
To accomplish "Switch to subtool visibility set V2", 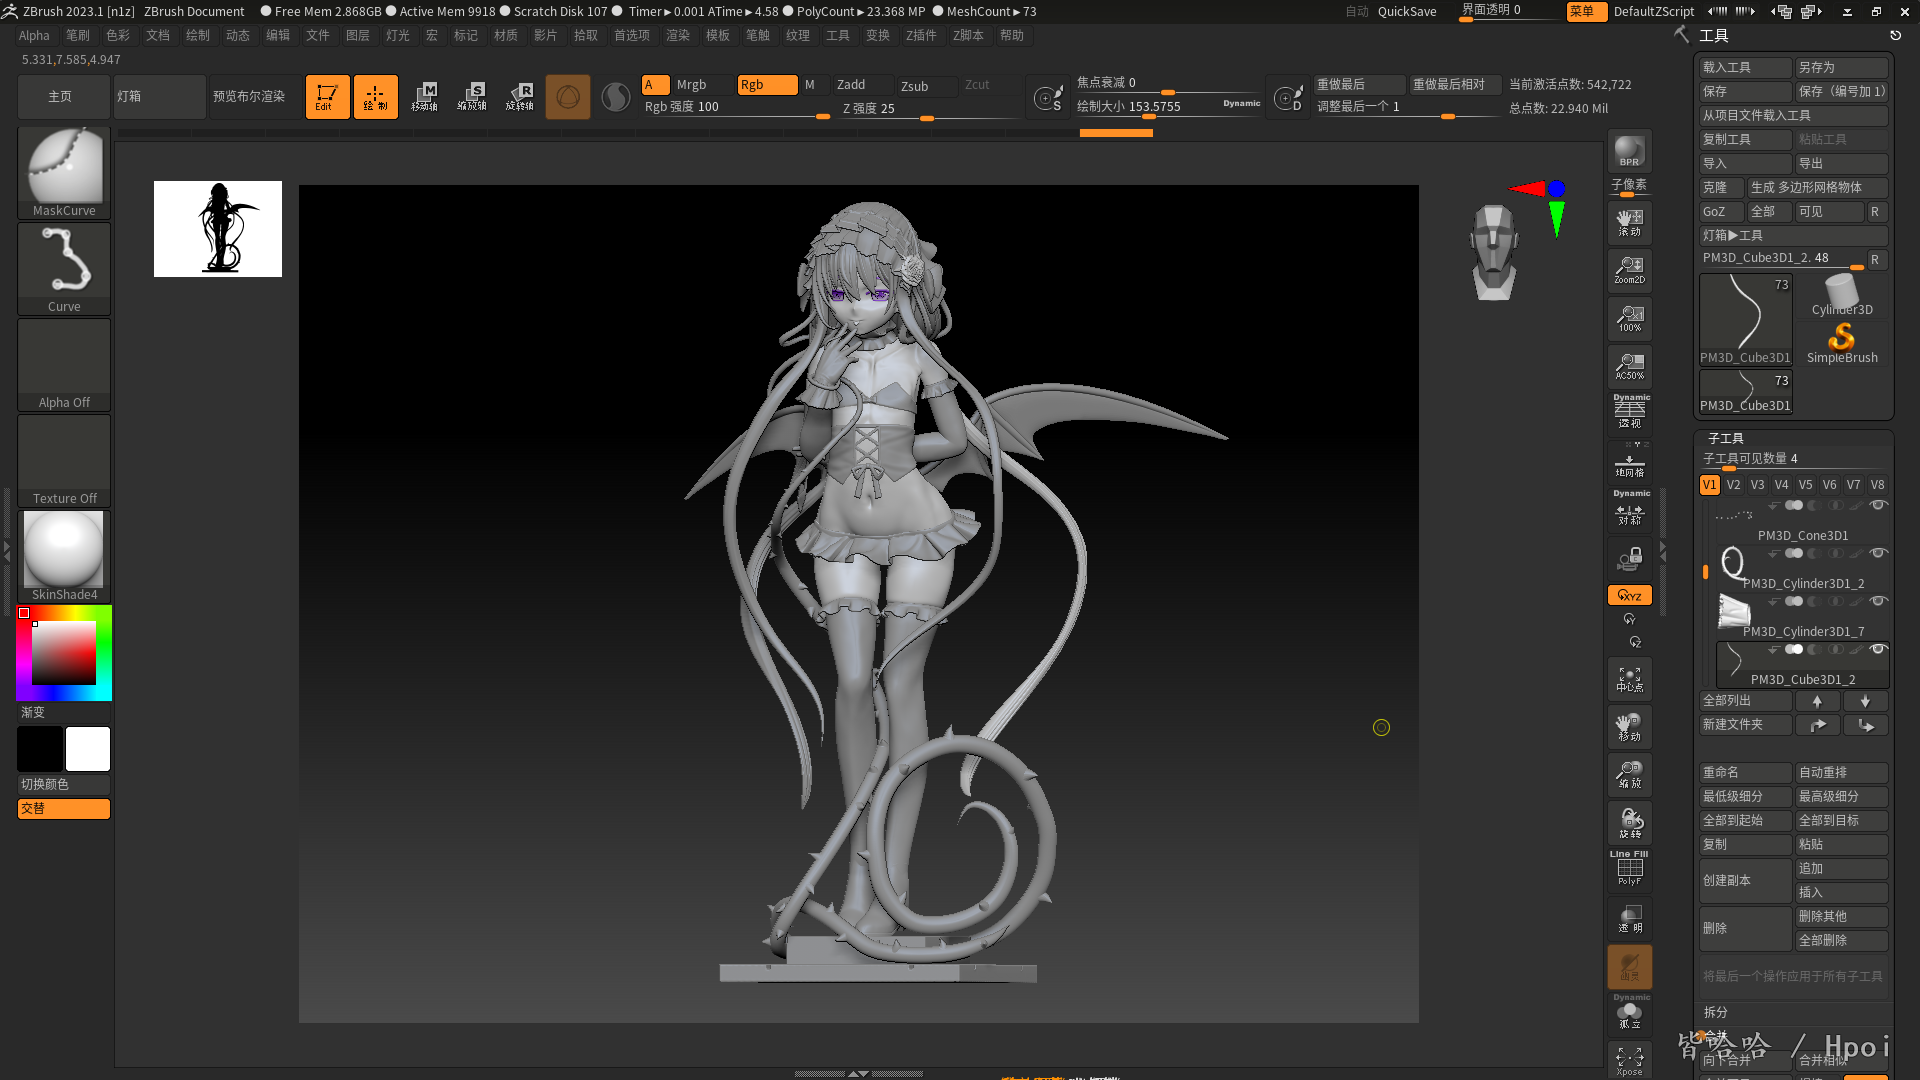I will point(1733,485).
